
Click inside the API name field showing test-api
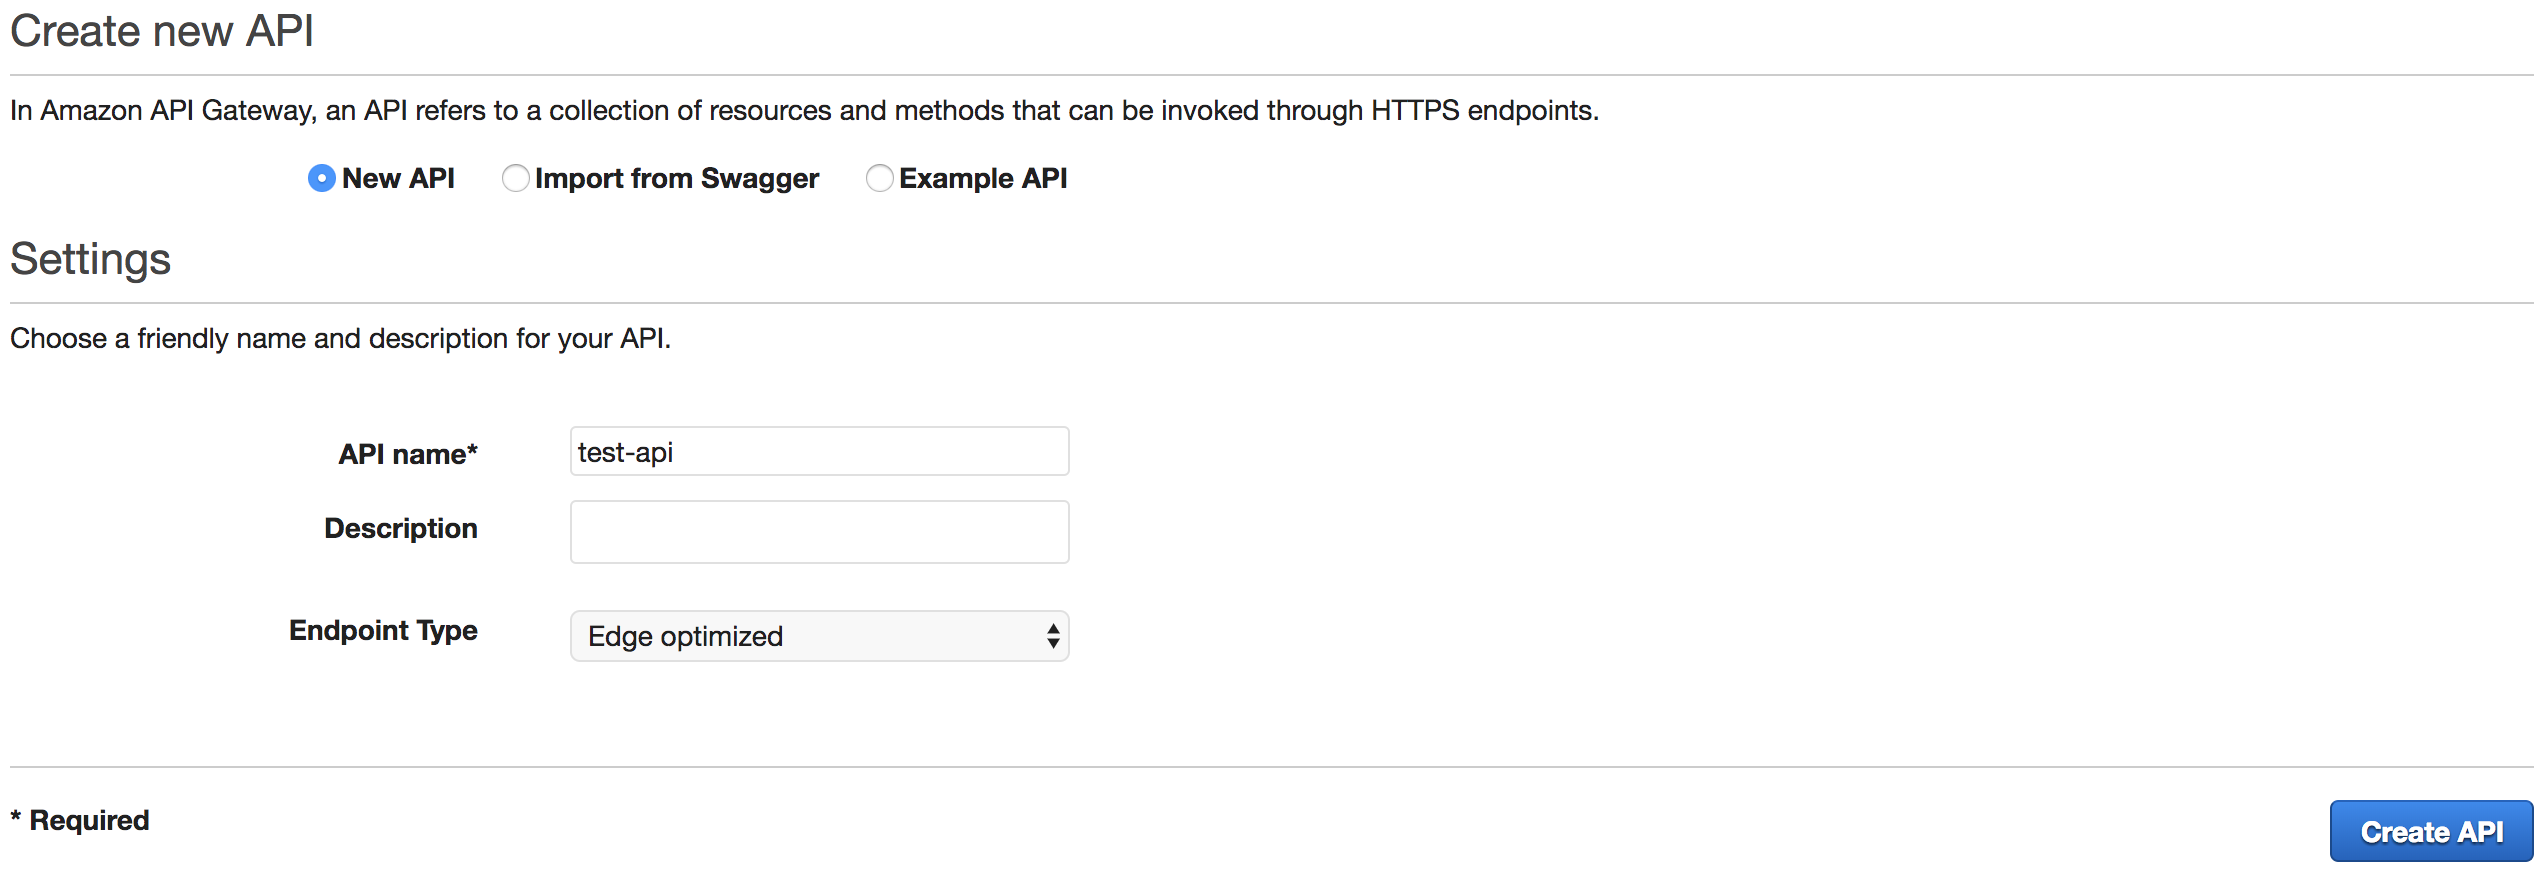[818, 451]
